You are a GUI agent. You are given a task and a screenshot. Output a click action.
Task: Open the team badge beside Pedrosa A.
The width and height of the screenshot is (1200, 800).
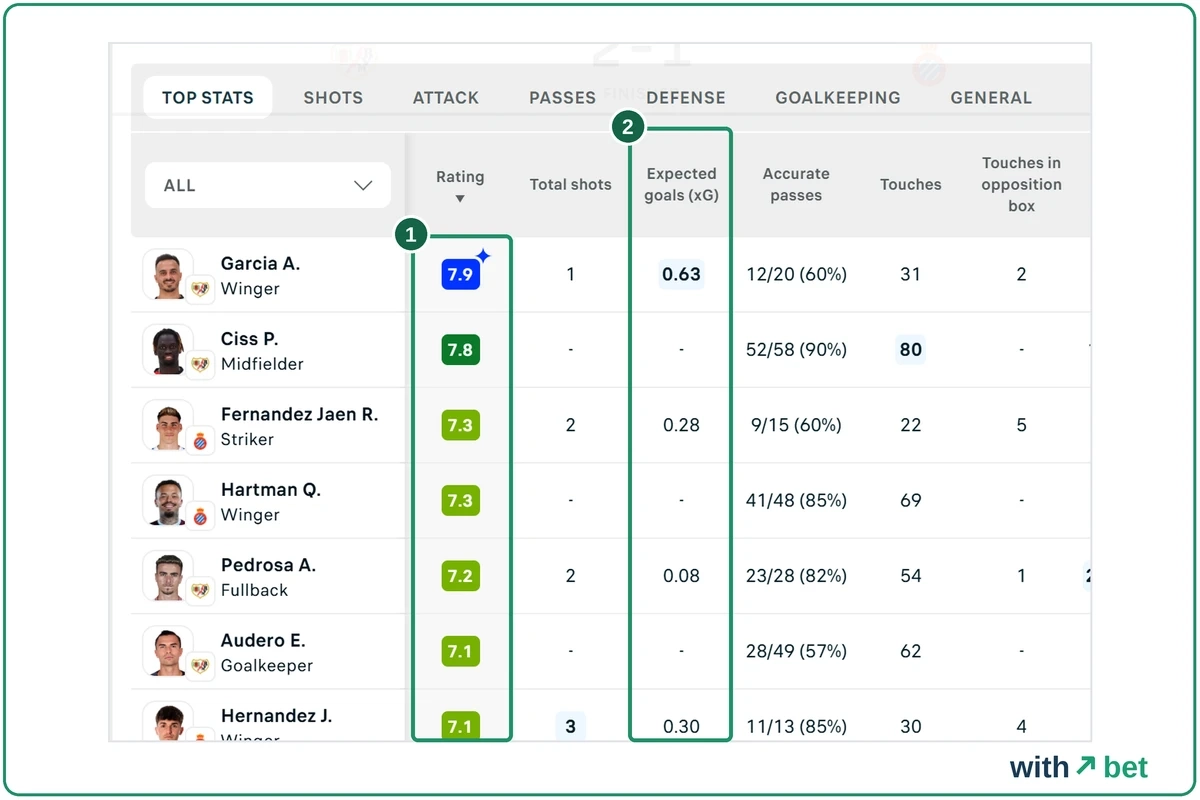[200, 590]
